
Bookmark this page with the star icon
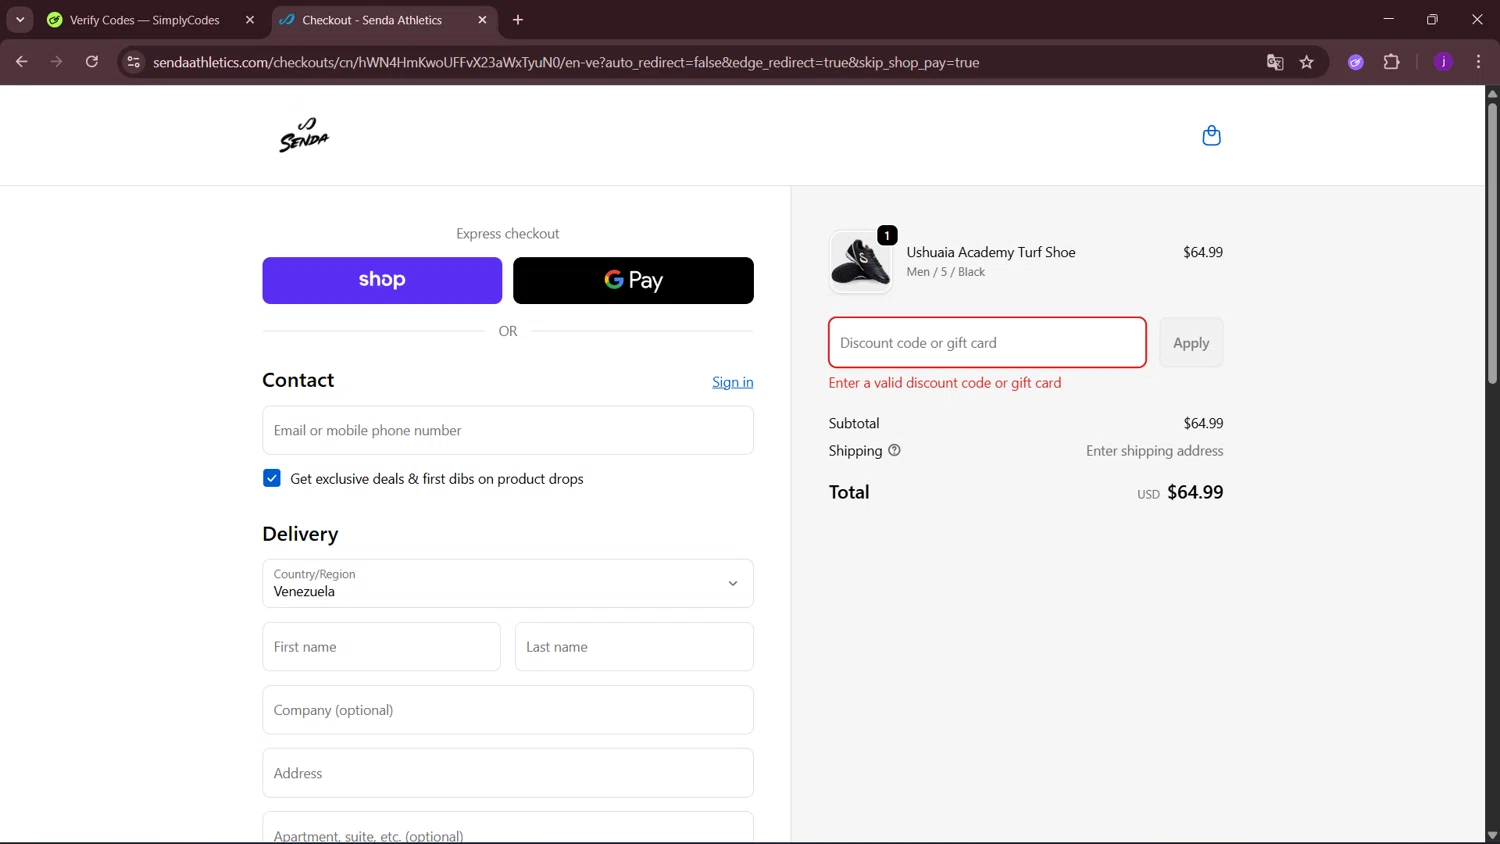coord(1307,62)
